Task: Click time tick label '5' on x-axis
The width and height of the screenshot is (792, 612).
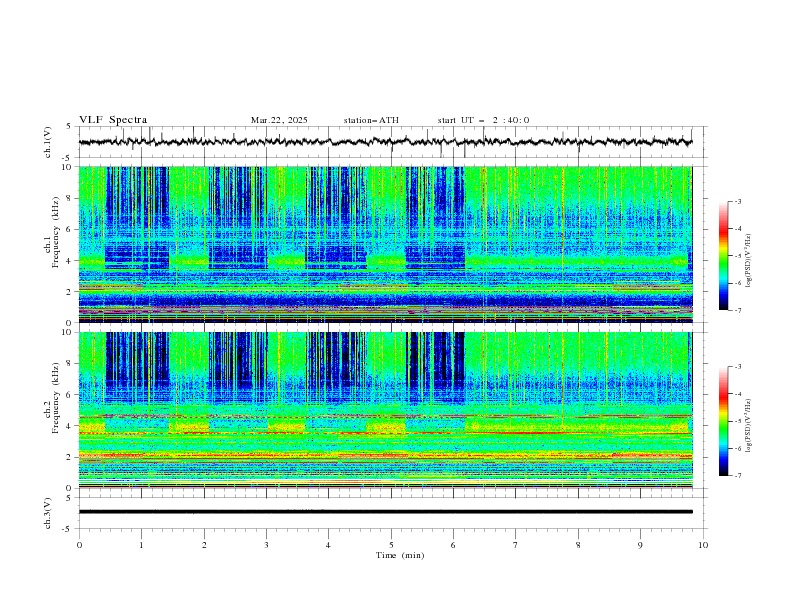Action: 391,545
